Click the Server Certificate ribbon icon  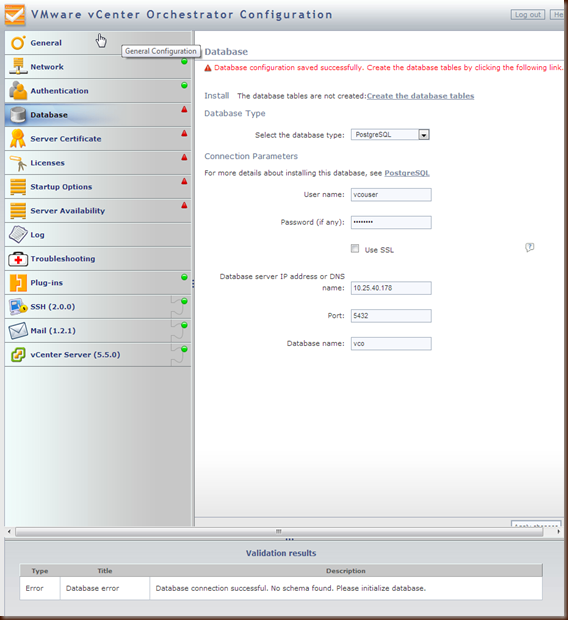click(x=18, y=139)
